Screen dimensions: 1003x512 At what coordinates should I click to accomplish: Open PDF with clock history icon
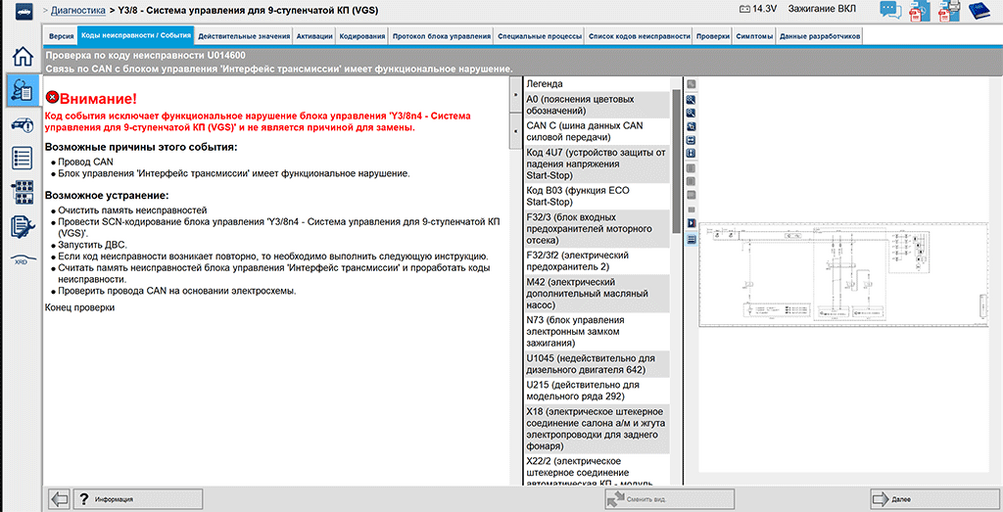pos(919,11)
